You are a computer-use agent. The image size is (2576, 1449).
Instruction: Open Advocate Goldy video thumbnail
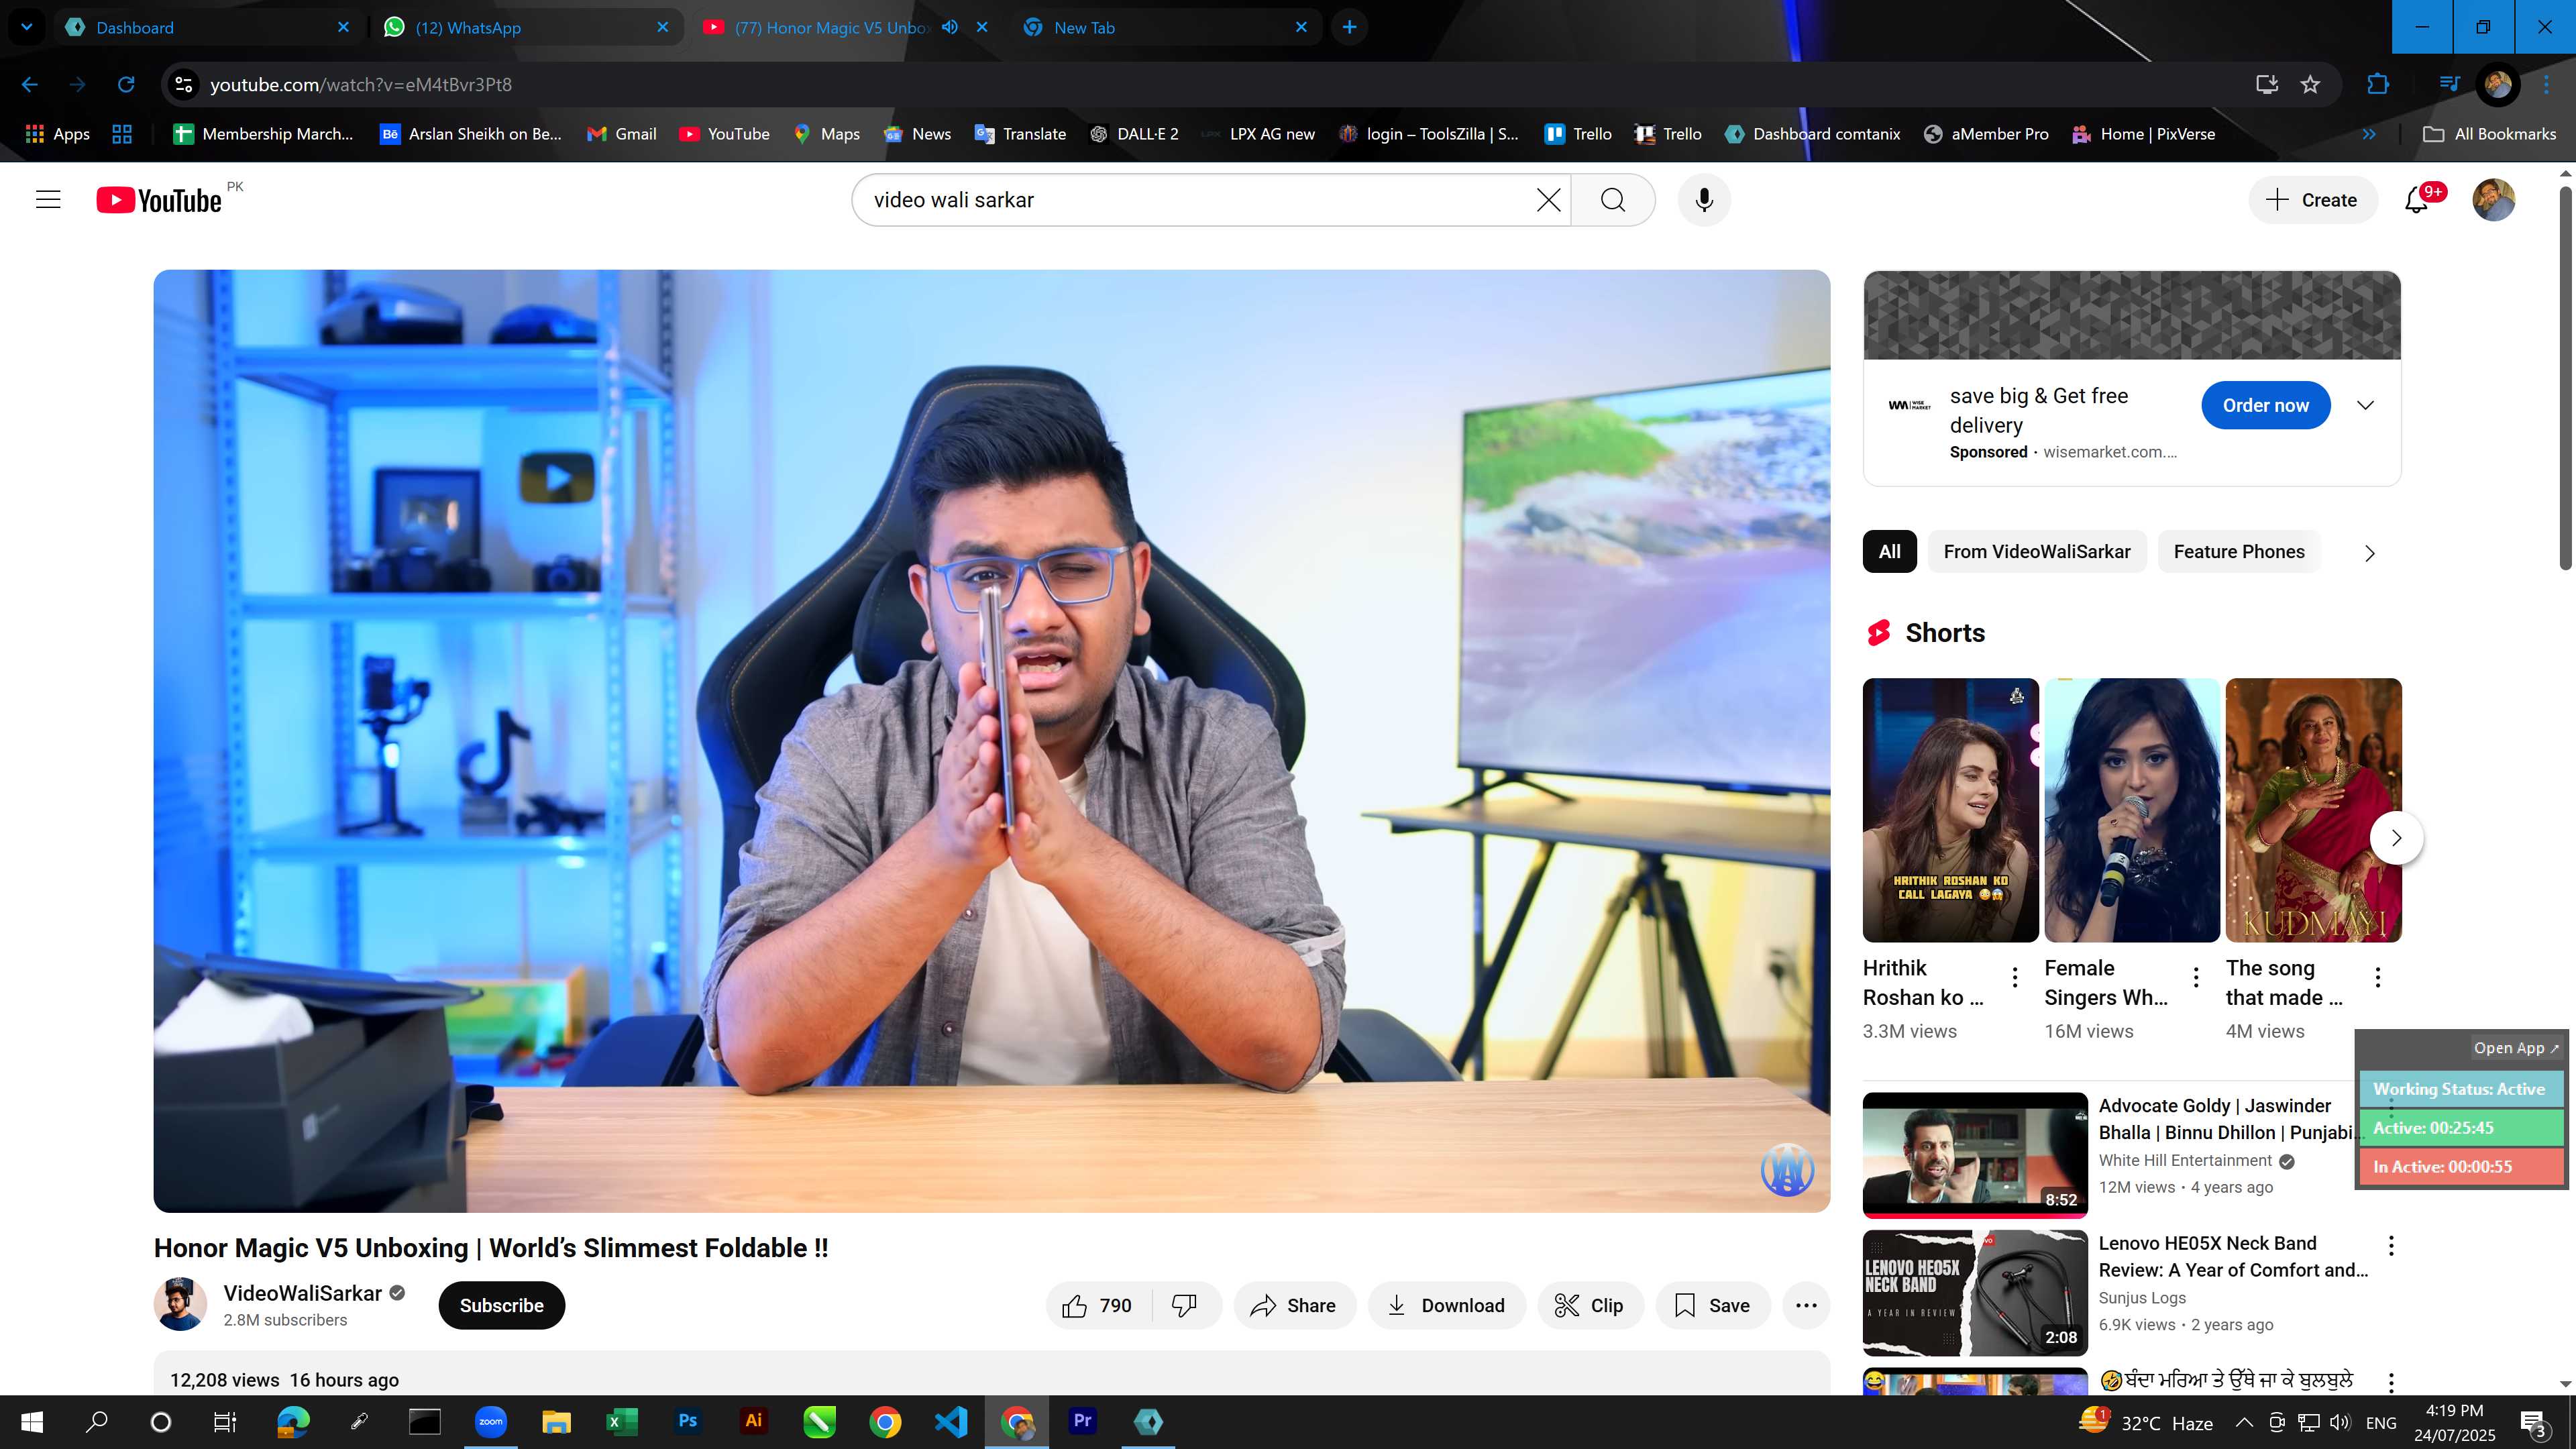coord(1975,1154)
